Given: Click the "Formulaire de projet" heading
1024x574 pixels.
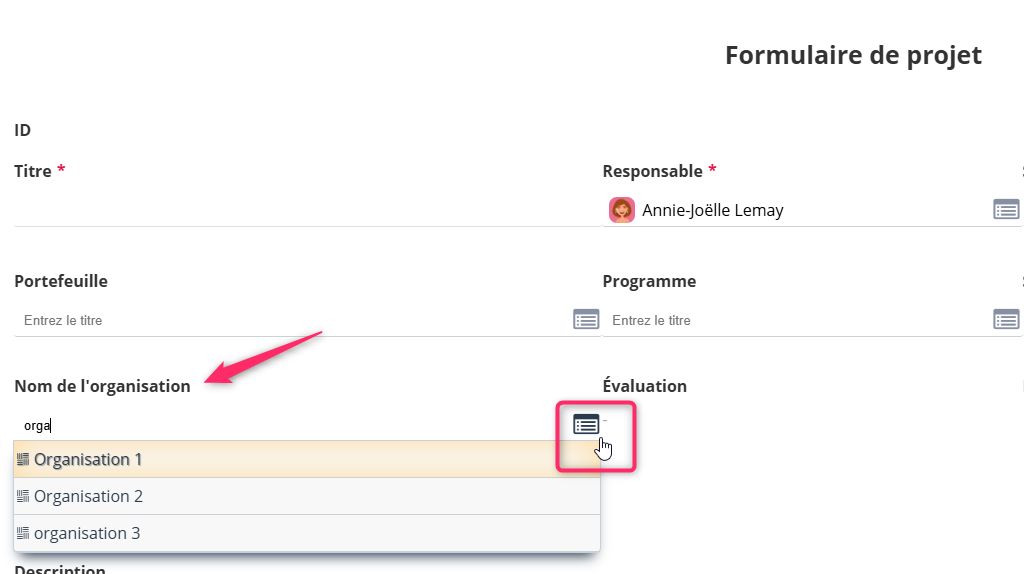Looking at the screenshot, I should tap(853, 56).
